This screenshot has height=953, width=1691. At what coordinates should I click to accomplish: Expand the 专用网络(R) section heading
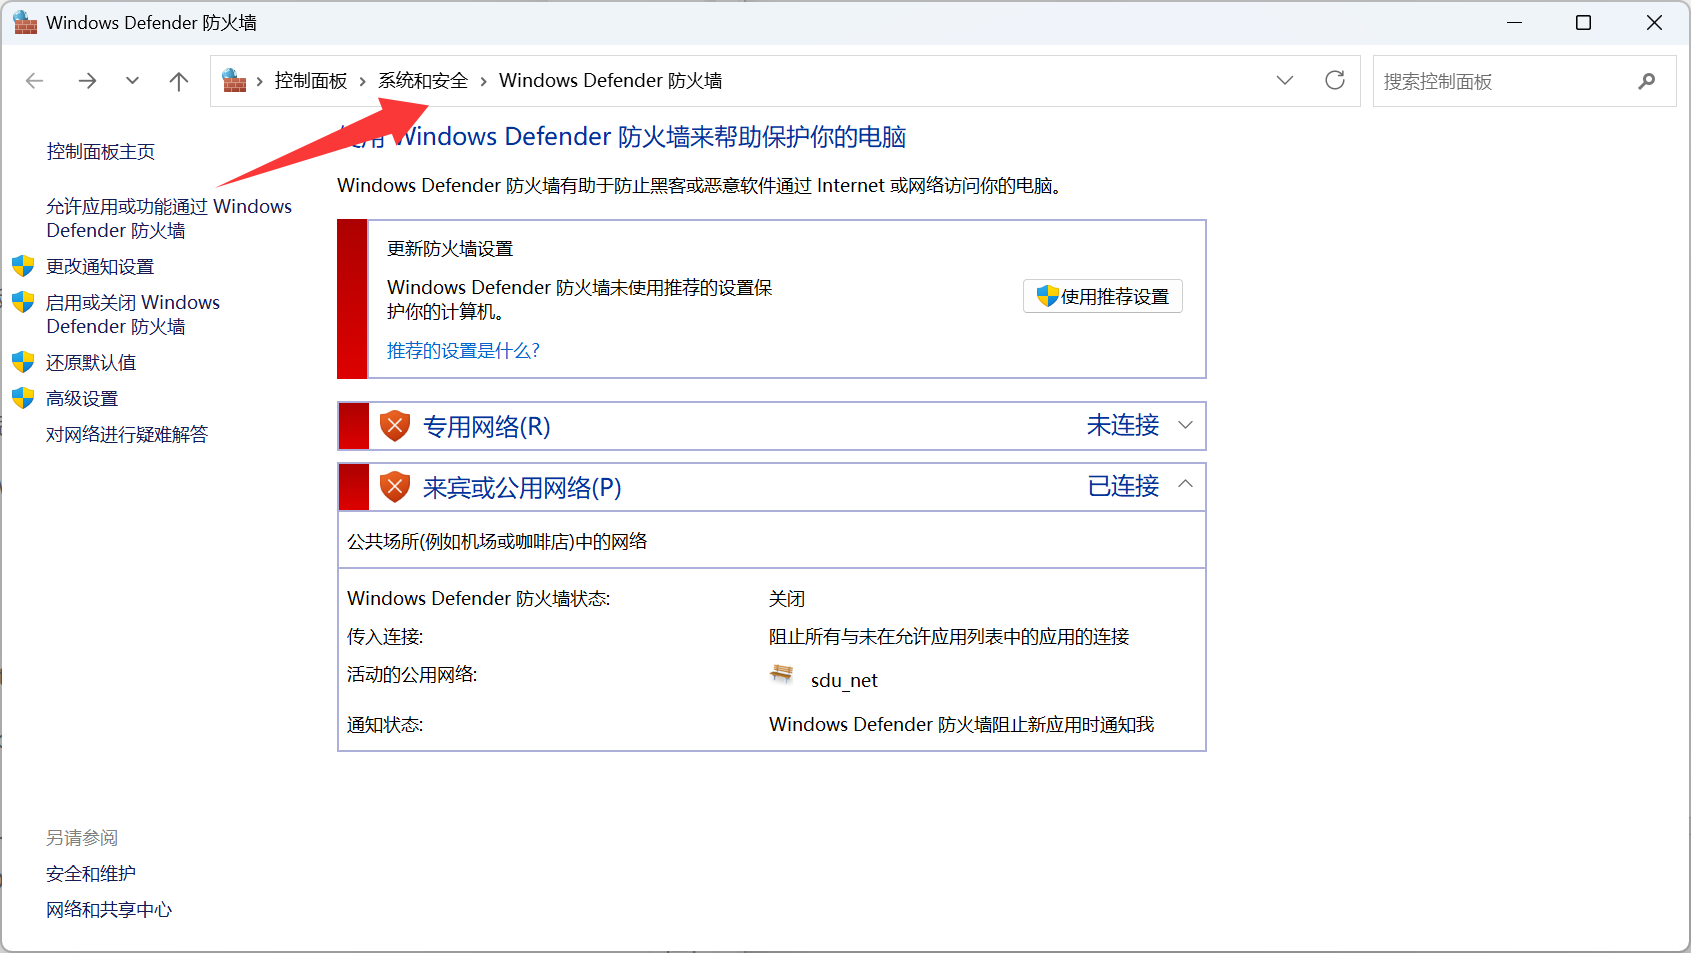[487, 427]
